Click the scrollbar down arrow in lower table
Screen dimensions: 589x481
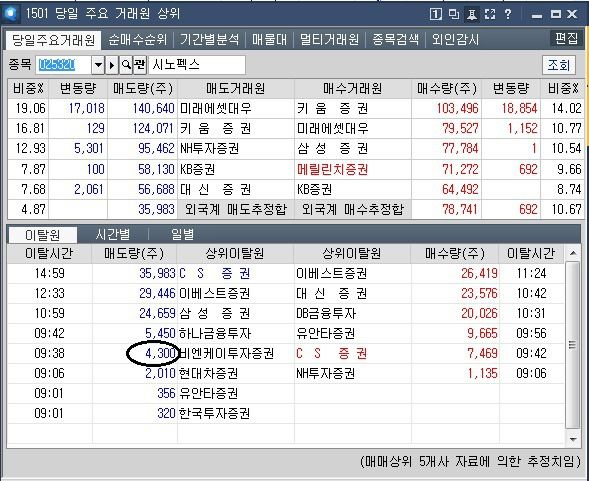pos(573,439)
